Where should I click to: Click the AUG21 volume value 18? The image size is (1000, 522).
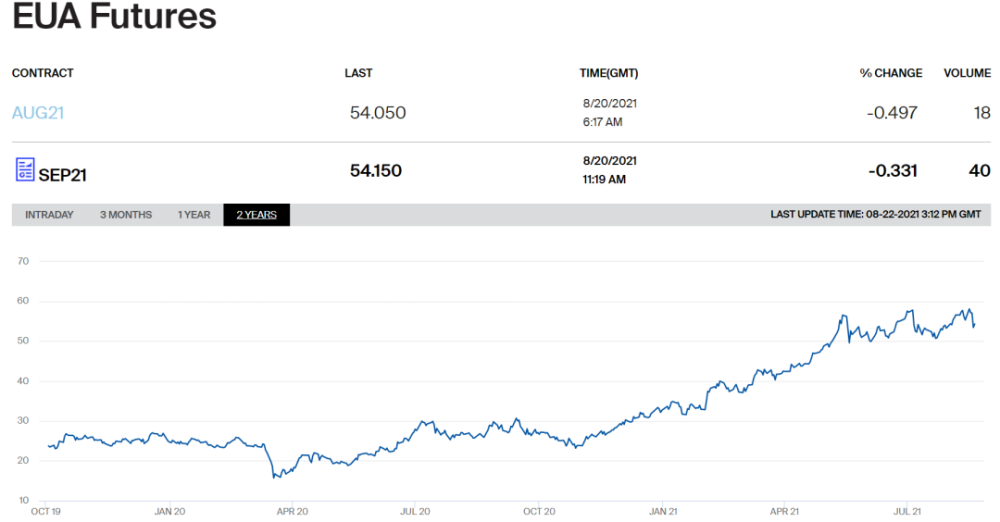point(982,113)
